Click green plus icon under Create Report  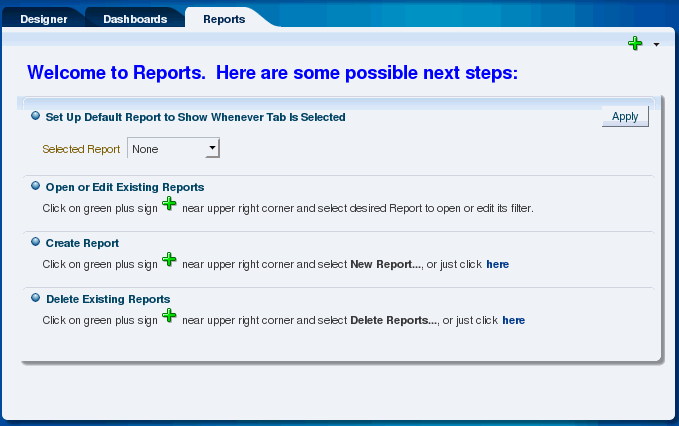coord(169,259)
